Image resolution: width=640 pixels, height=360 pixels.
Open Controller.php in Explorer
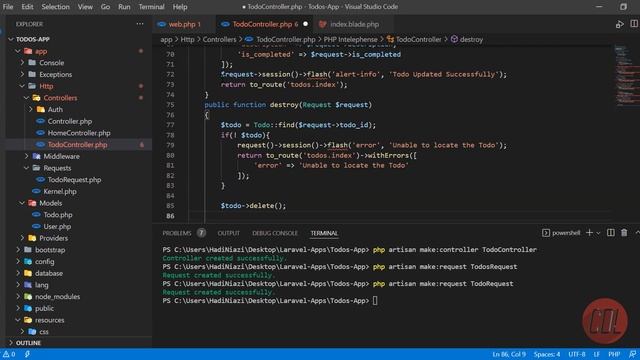[x=69, y=121]
